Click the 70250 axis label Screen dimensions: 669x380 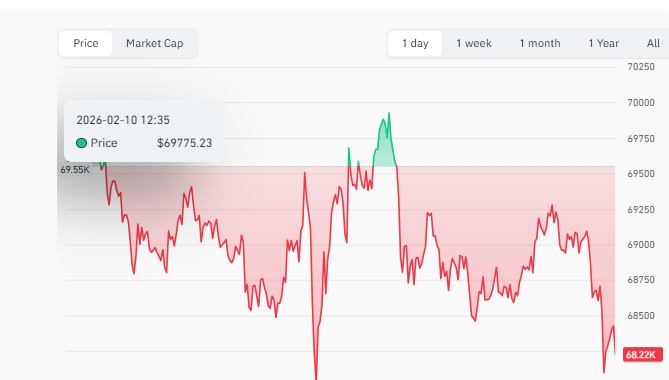point(640,67)
